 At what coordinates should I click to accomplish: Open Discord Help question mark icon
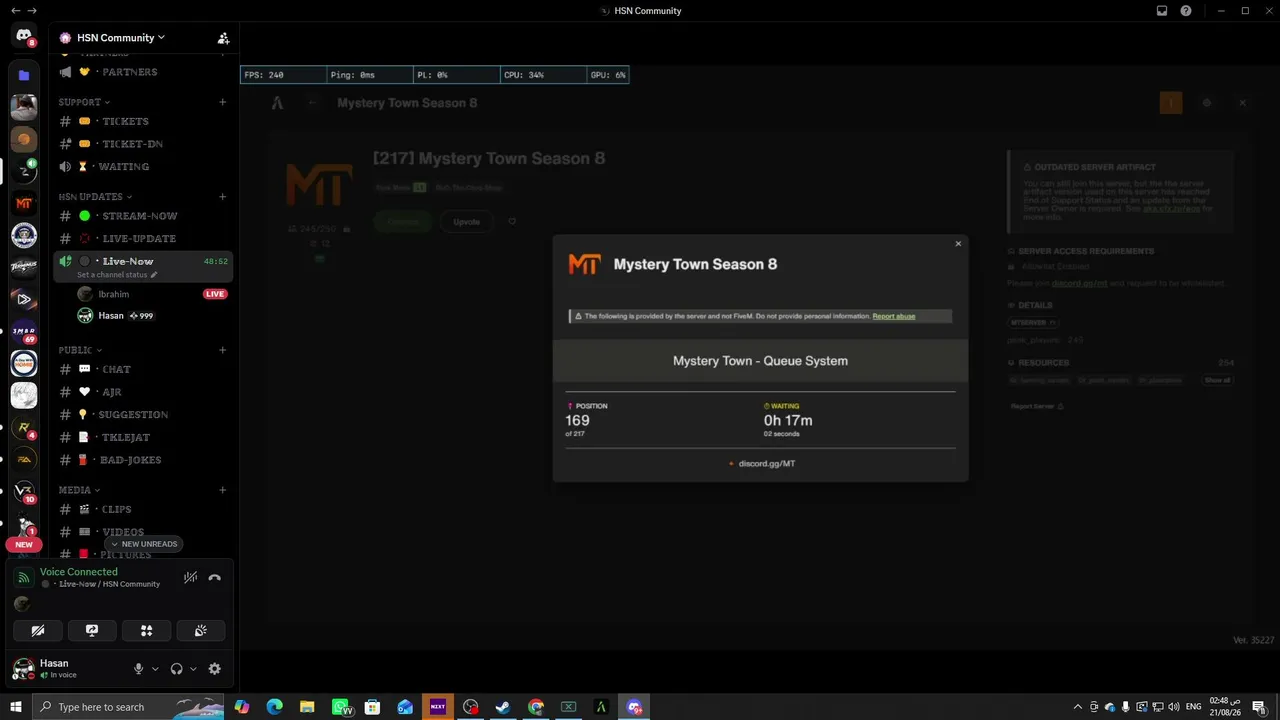[x=1186, y=11]
